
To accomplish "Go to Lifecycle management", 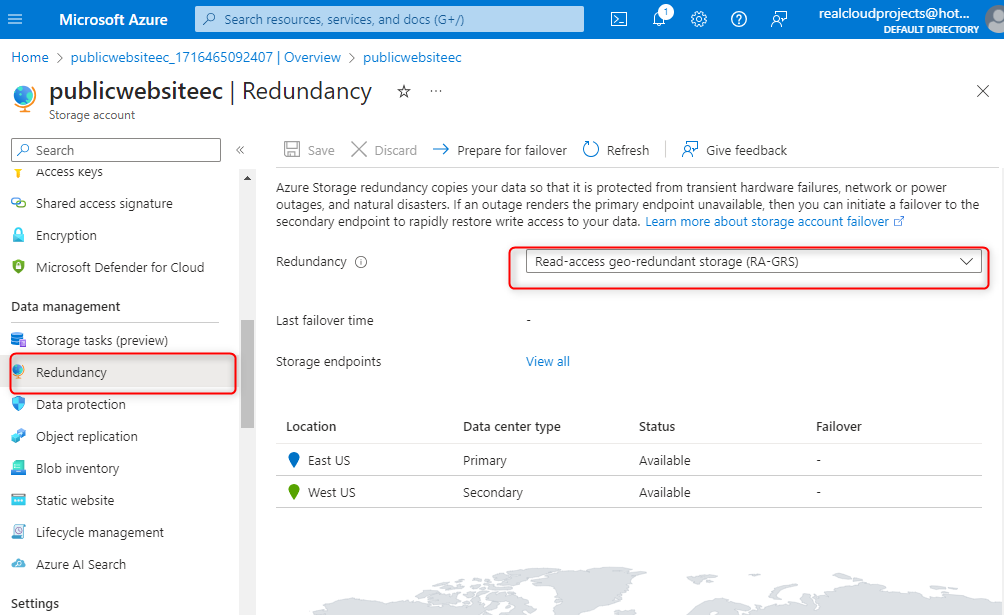I will [x=99, y=532].
